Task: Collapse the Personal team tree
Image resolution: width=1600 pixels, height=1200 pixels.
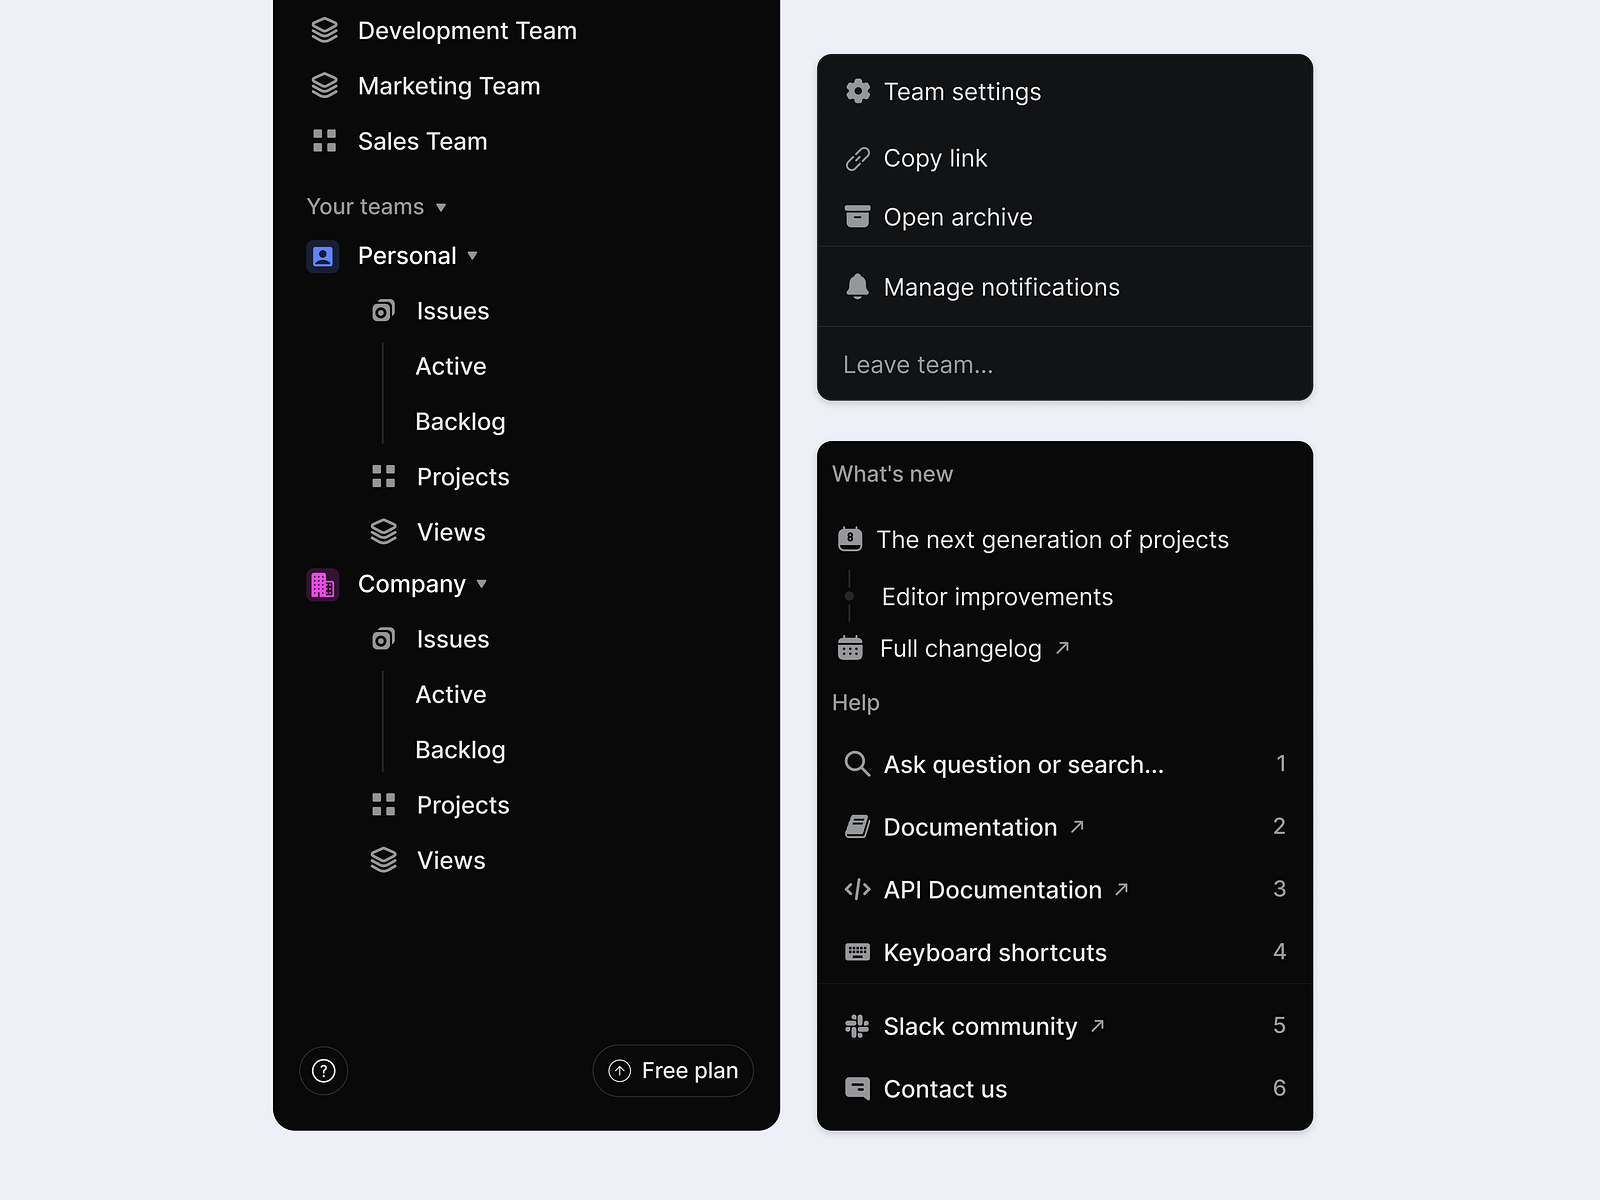Action: tap(472, 256)
